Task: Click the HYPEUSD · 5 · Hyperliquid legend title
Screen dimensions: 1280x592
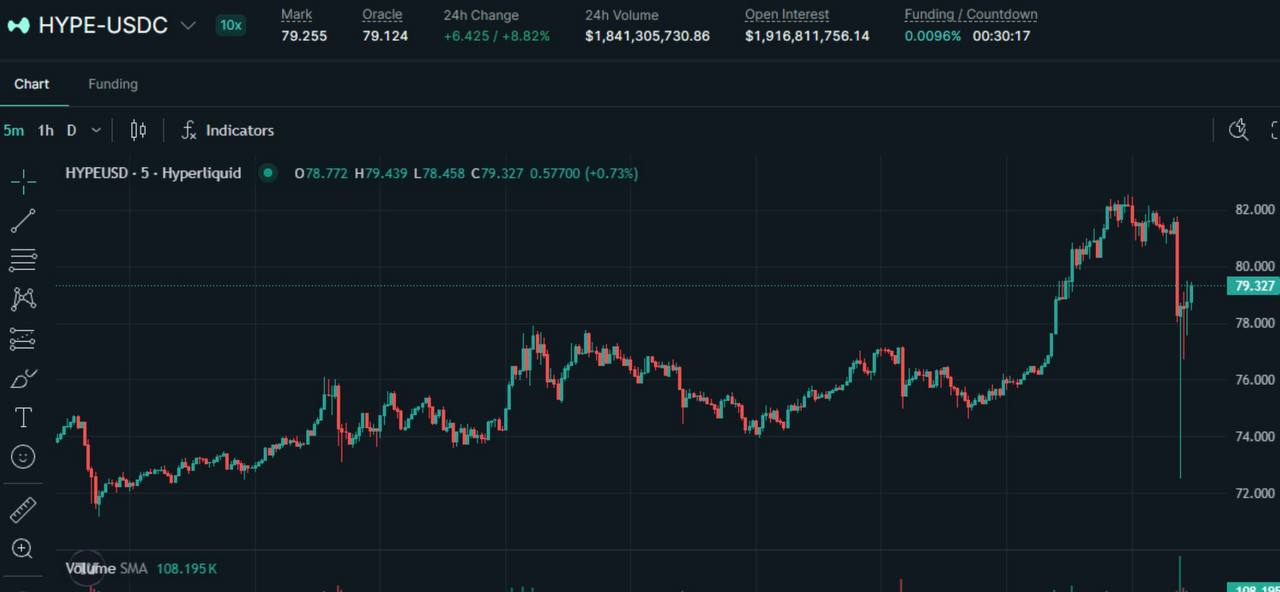Action: 153,173
